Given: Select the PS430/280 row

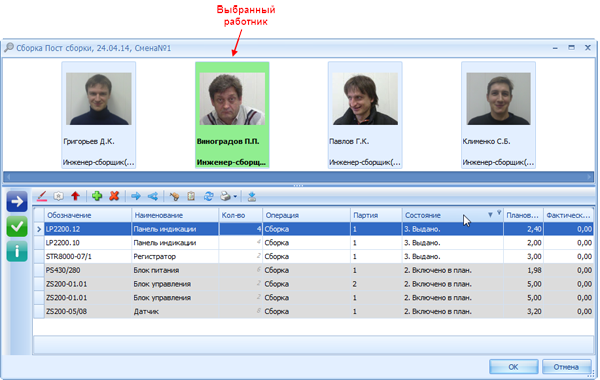Looking at the screenshot, I should pyautogui.click(x=313, y=270).
